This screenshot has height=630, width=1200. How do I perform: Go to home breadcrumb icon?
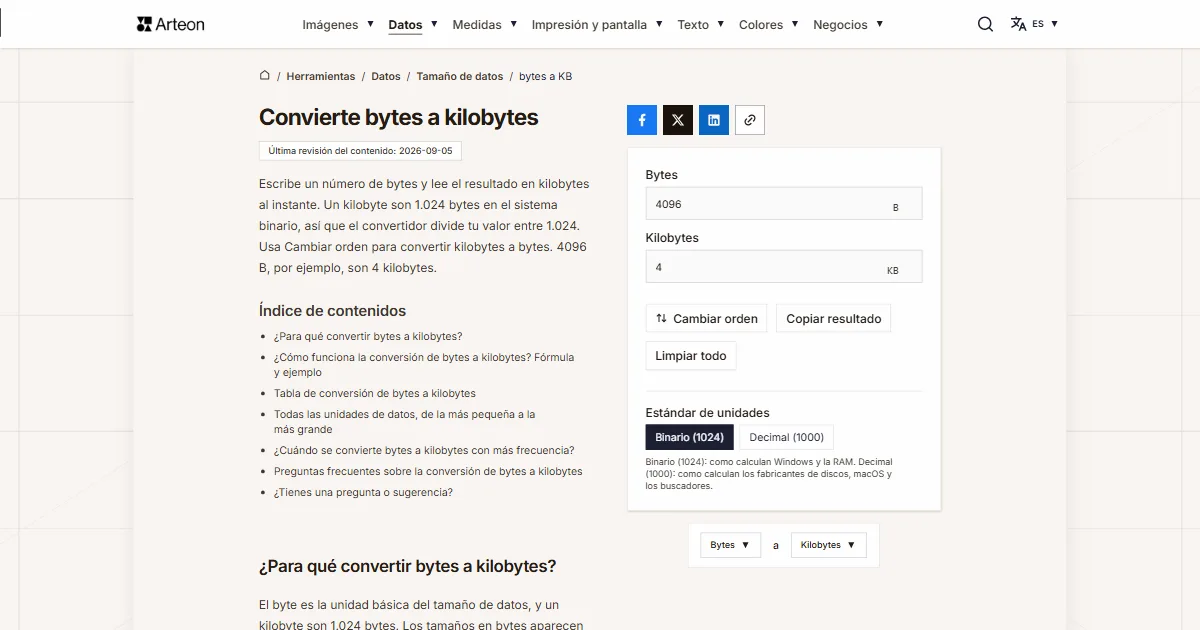(x=265, y=75)
